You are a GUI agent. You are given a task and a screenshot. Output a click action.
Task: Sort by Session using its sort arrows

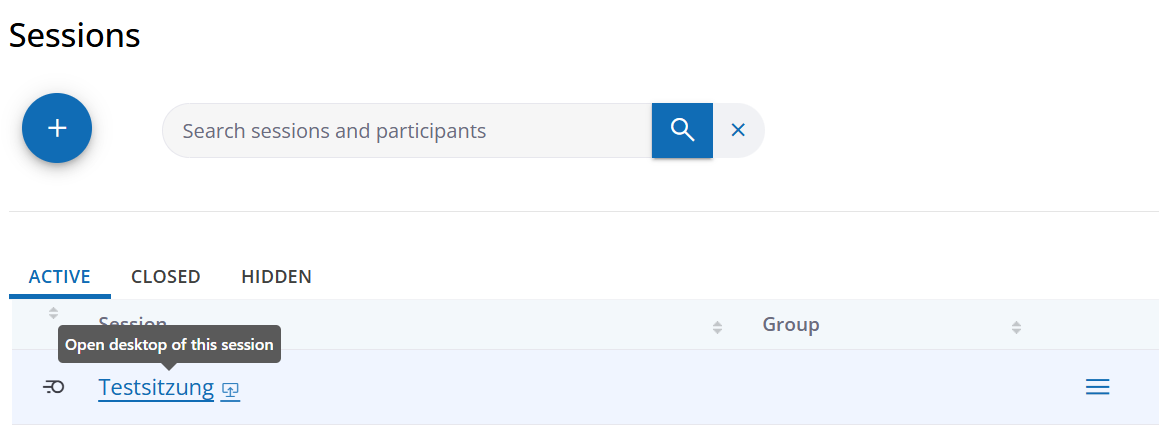(717, 327)
